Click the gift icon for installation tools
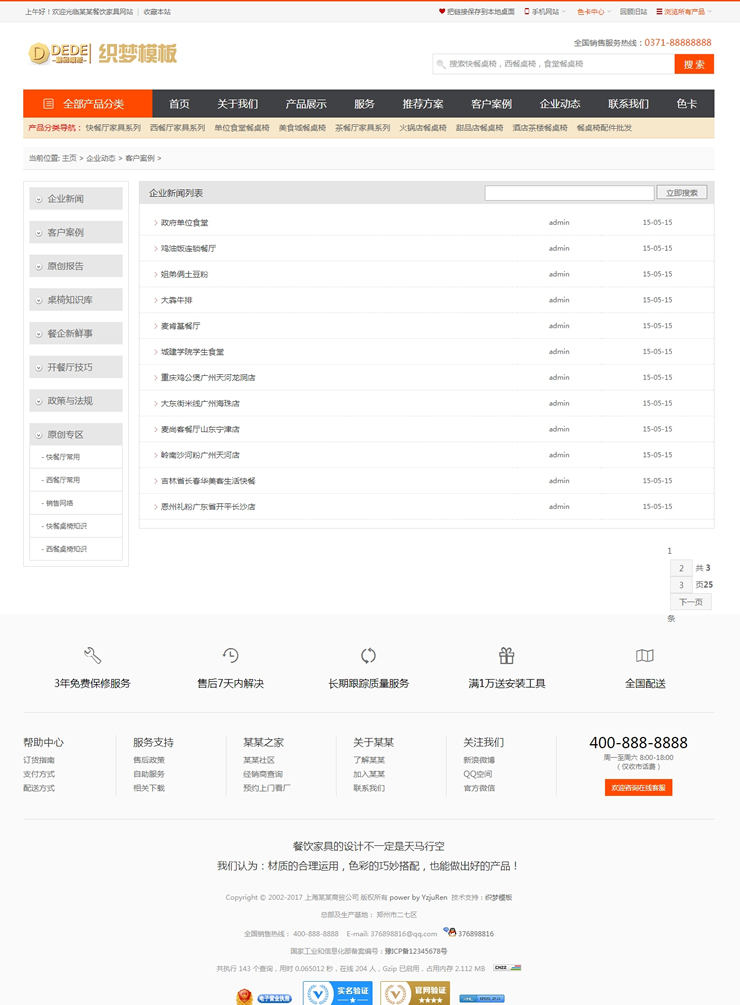This screenshot has width=740, height=1005. tap(506, 656)
